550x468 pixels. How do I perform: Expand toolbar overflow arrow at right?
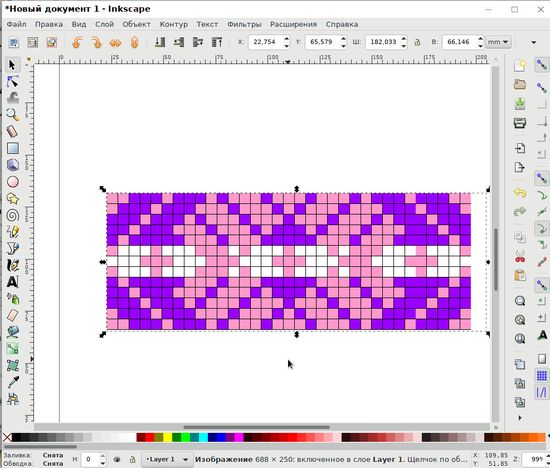tap(534, 42)
